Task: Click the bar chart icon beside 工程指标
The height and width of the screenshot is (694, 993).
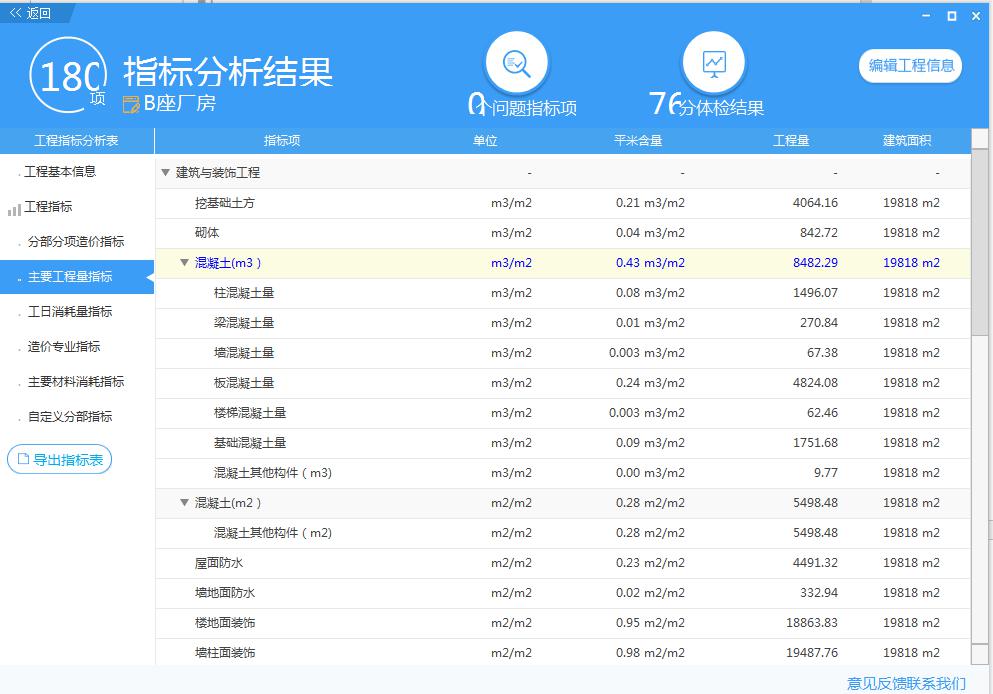Action: (14, 208)
